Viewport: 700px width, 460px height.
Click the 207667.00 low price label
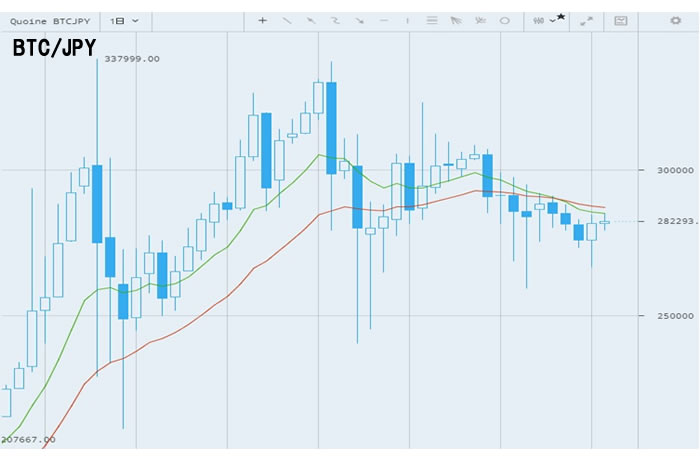click(28, 439)
